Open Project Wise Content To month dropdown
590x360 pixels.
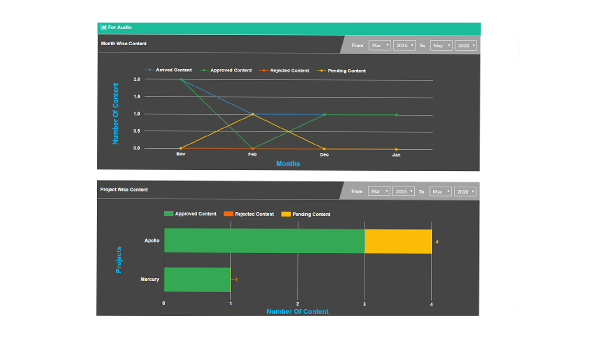440,192
